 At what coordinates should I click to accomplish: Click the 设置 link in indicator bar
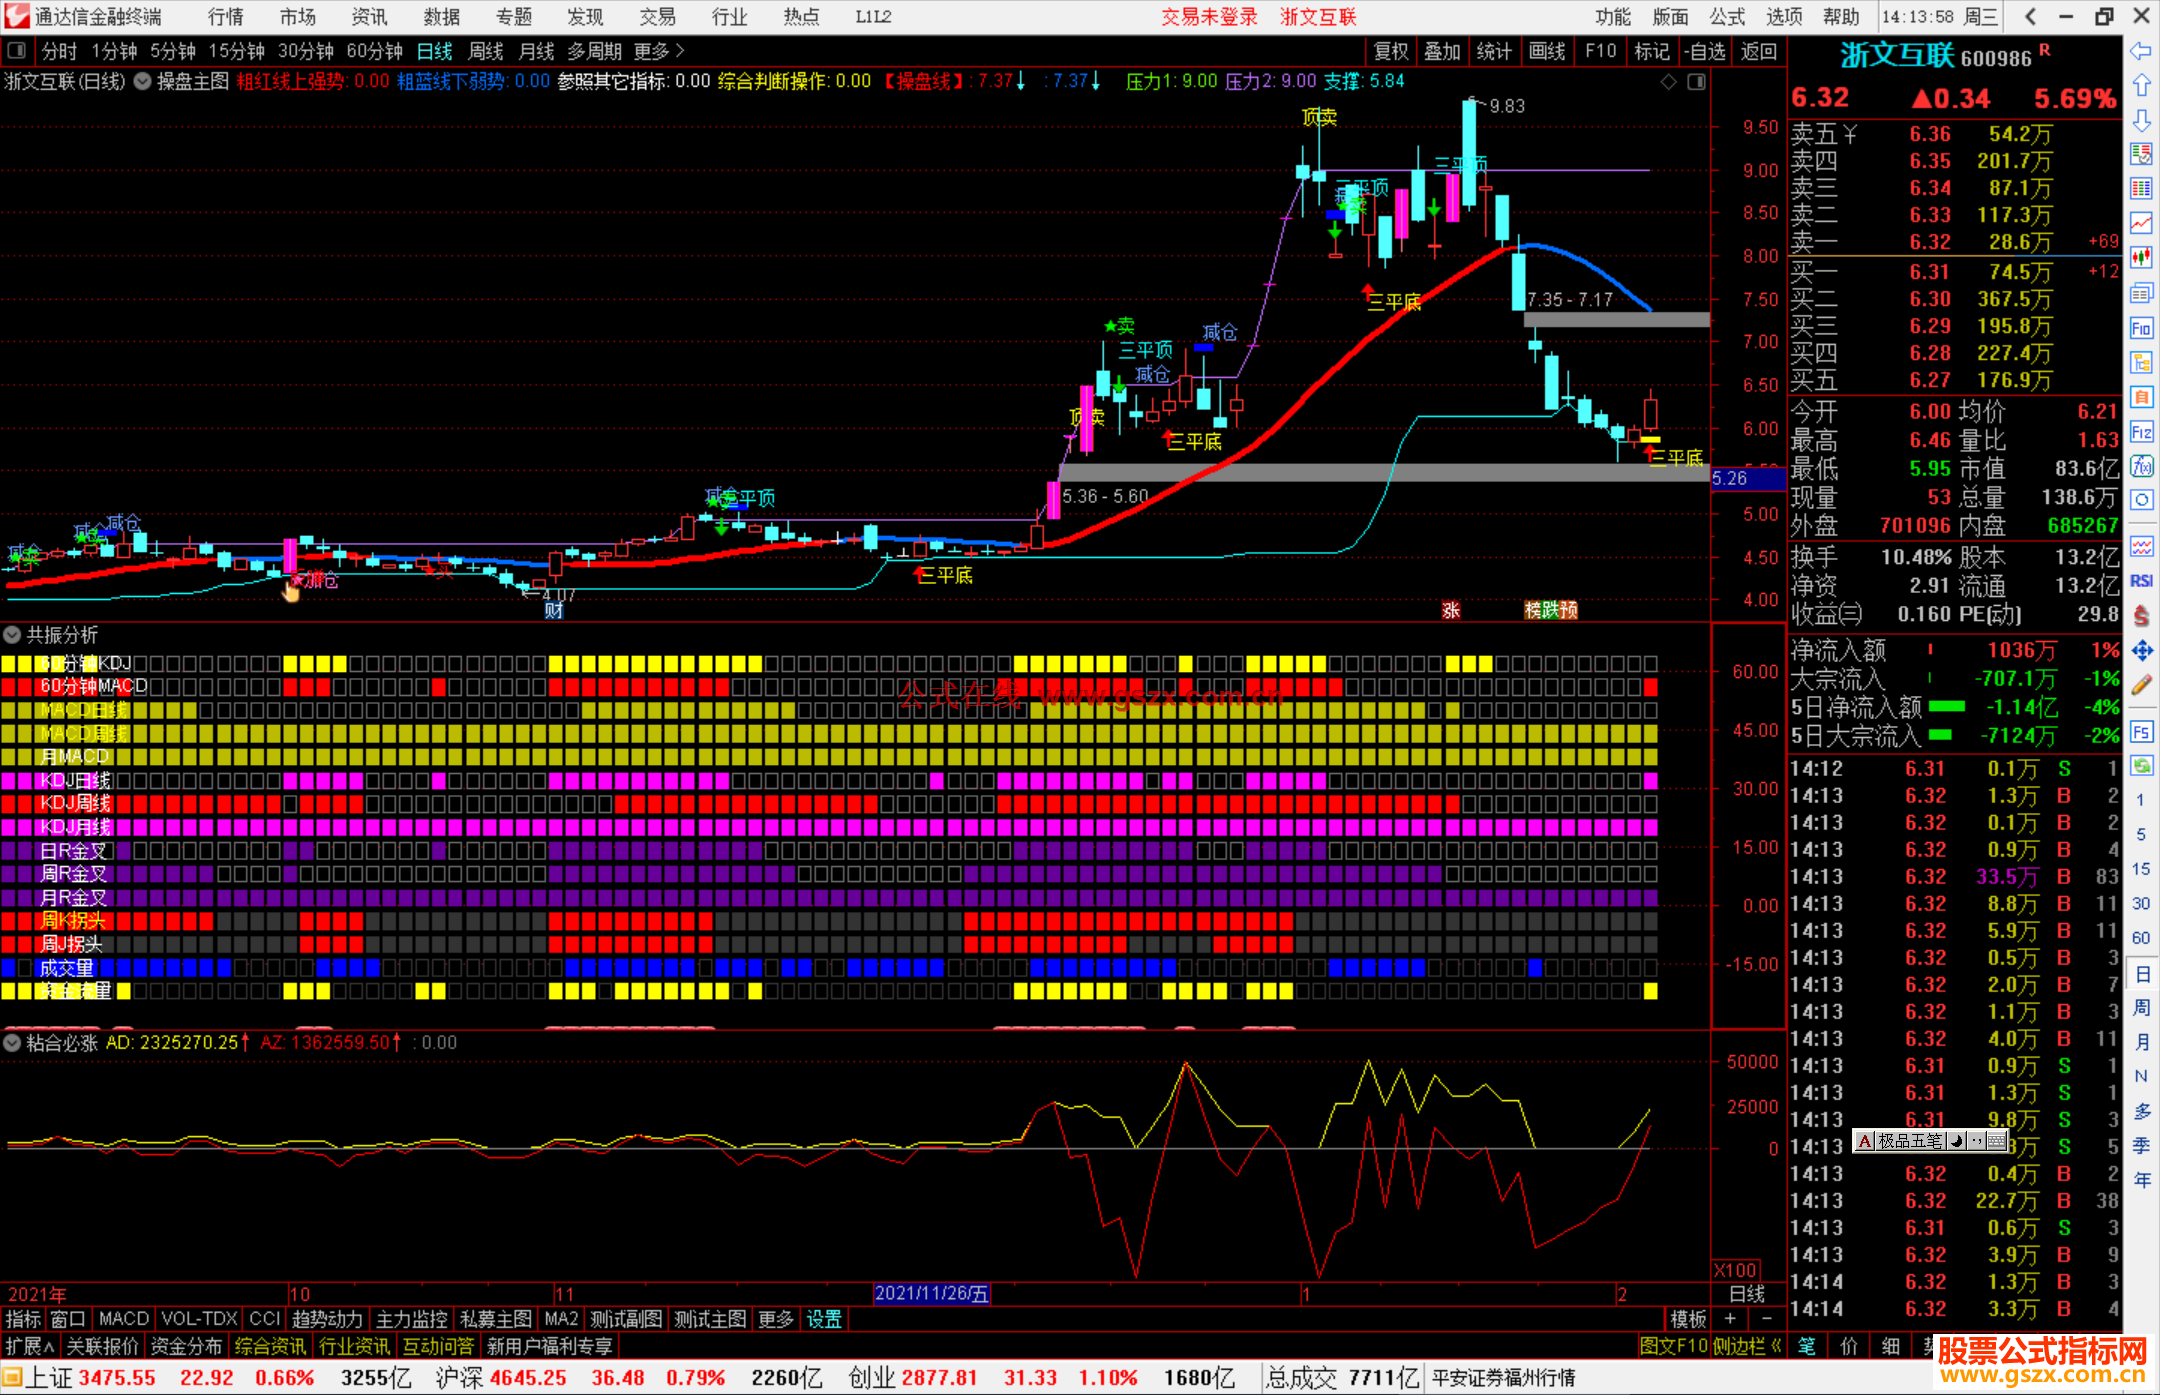click(824, 1319)
